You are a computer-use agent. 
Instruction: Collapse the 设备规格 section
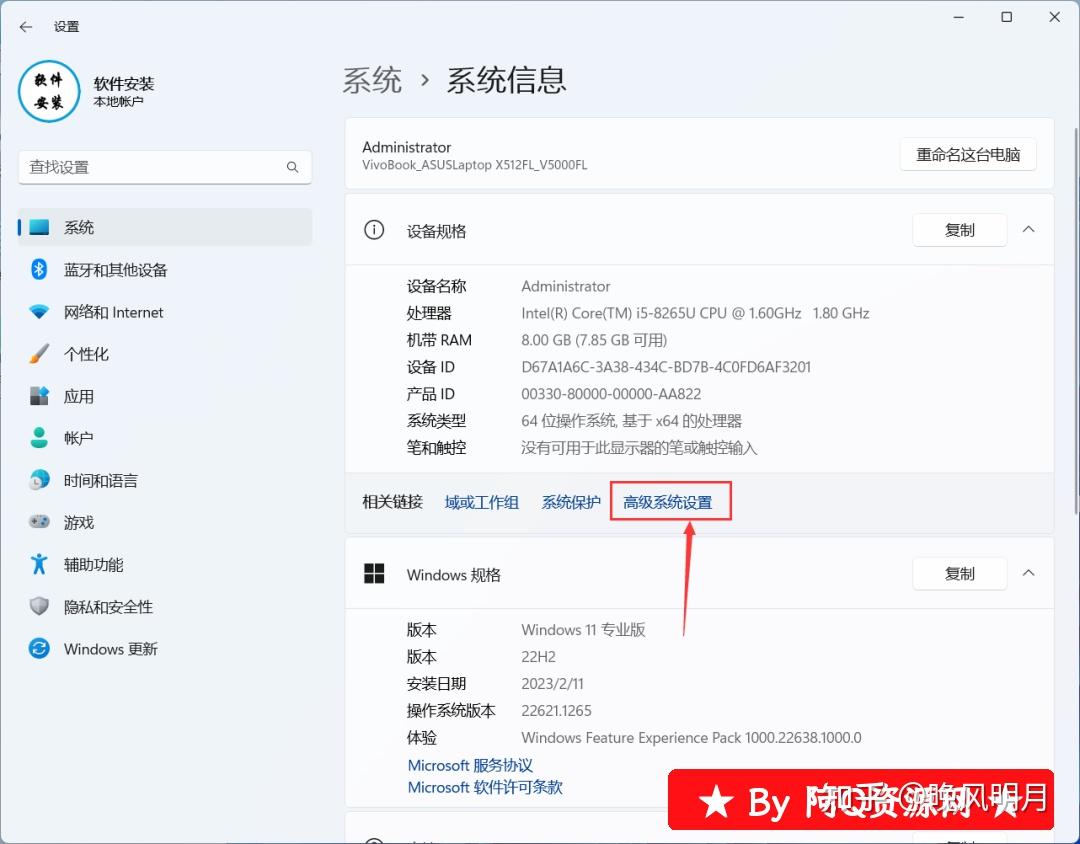coord(1028,229)
